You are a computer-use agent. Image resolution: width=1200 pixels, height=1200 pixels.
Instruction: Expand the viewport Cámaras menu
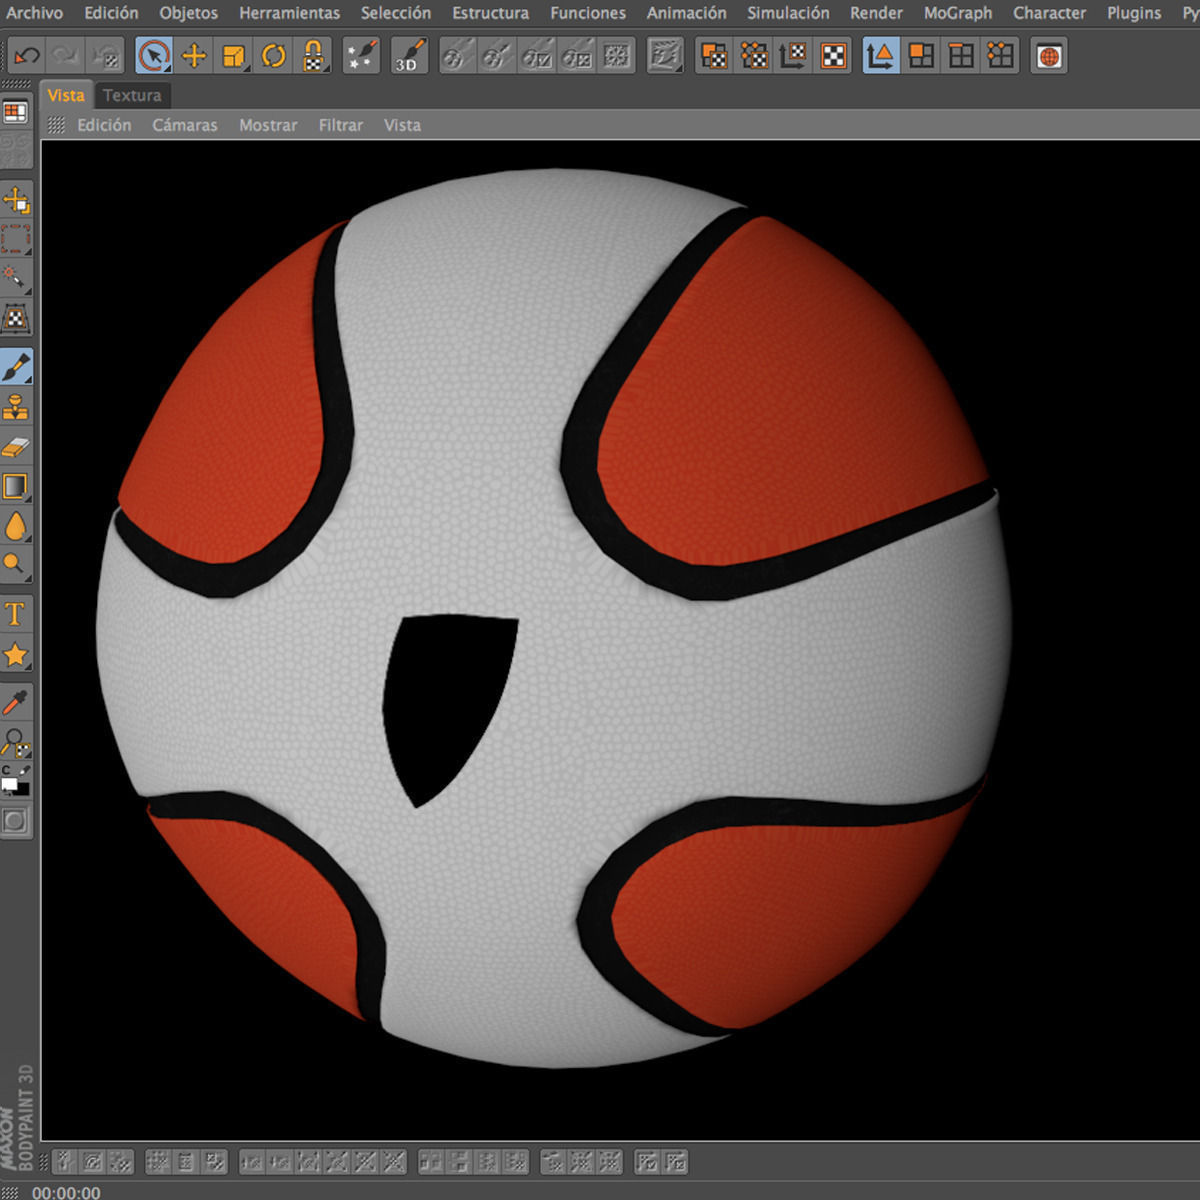[184, 125]
